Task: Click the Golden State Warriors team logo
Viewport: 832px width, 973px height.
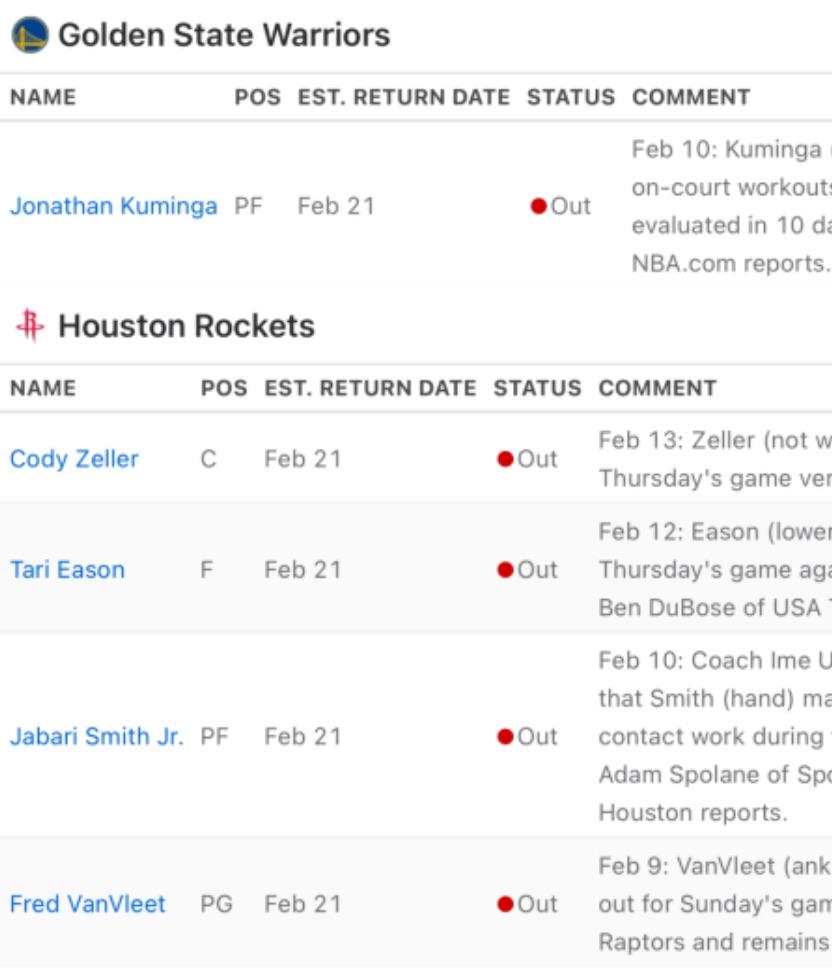Action: click(x=29, y=35)
